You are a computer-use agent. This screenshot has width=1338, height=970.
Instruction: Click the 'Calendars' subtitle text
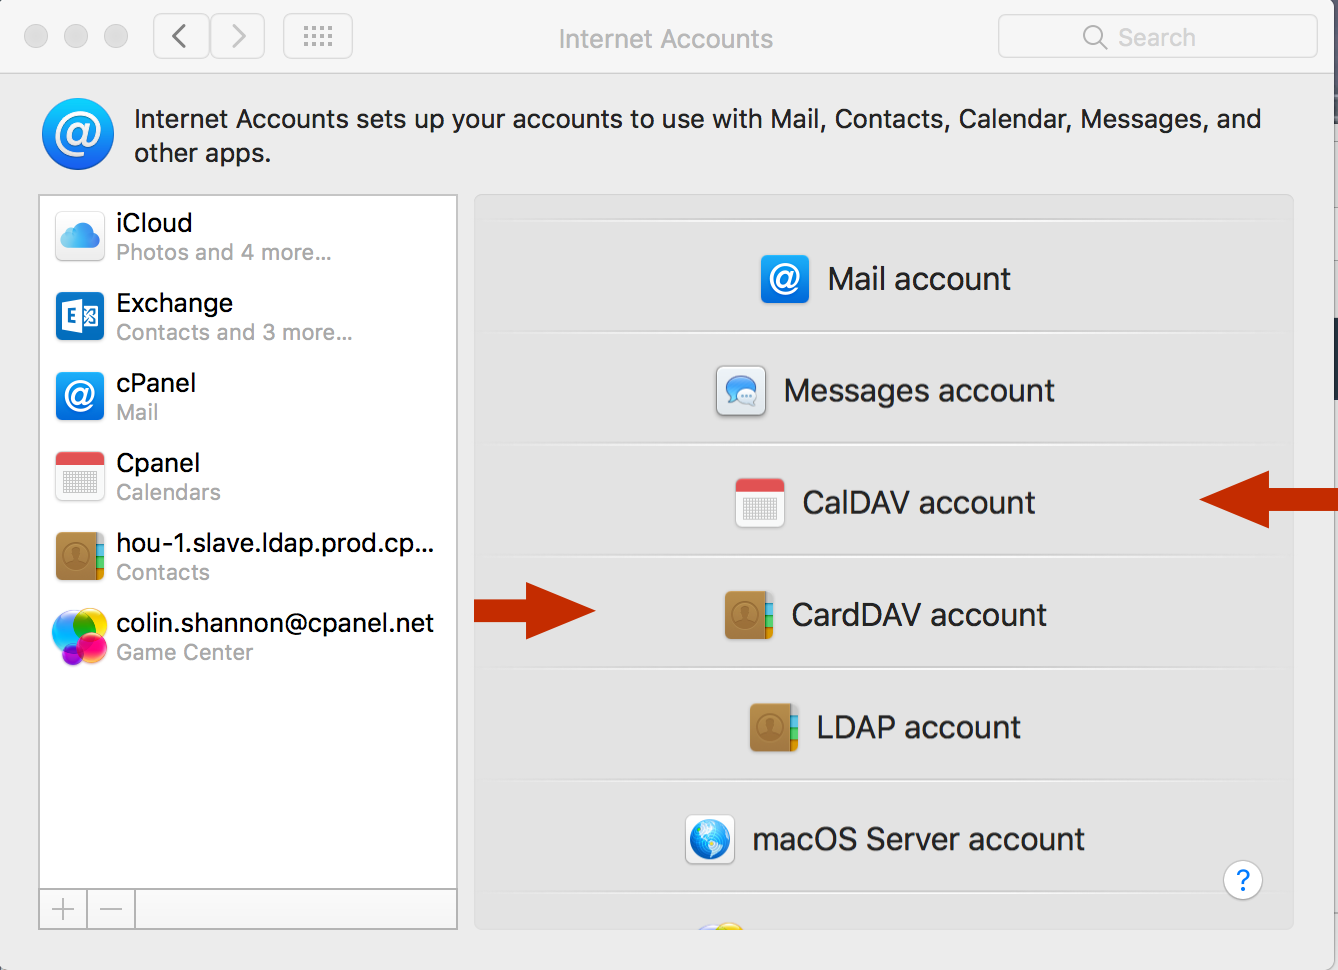[x=168, y=492]
